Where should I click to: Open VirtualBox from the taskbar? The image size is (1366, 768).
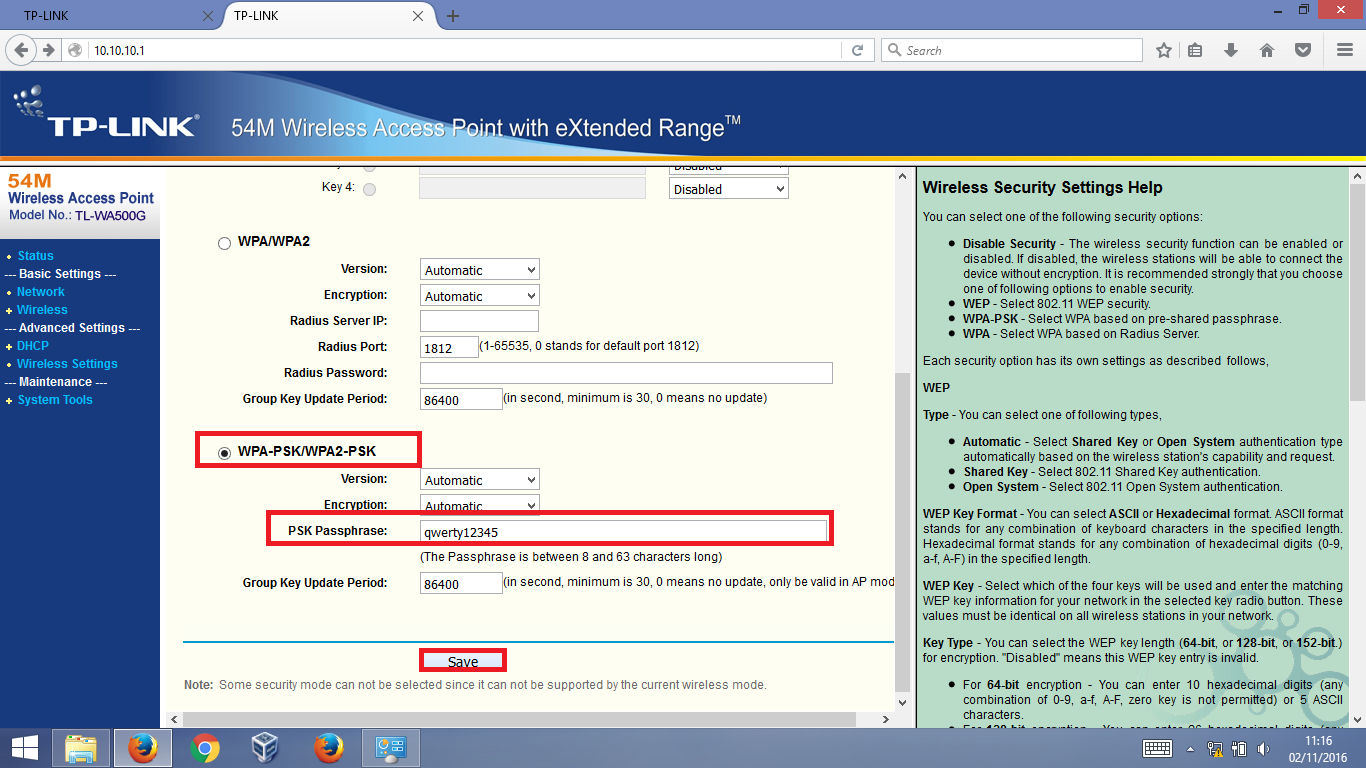tap(265, 748)
